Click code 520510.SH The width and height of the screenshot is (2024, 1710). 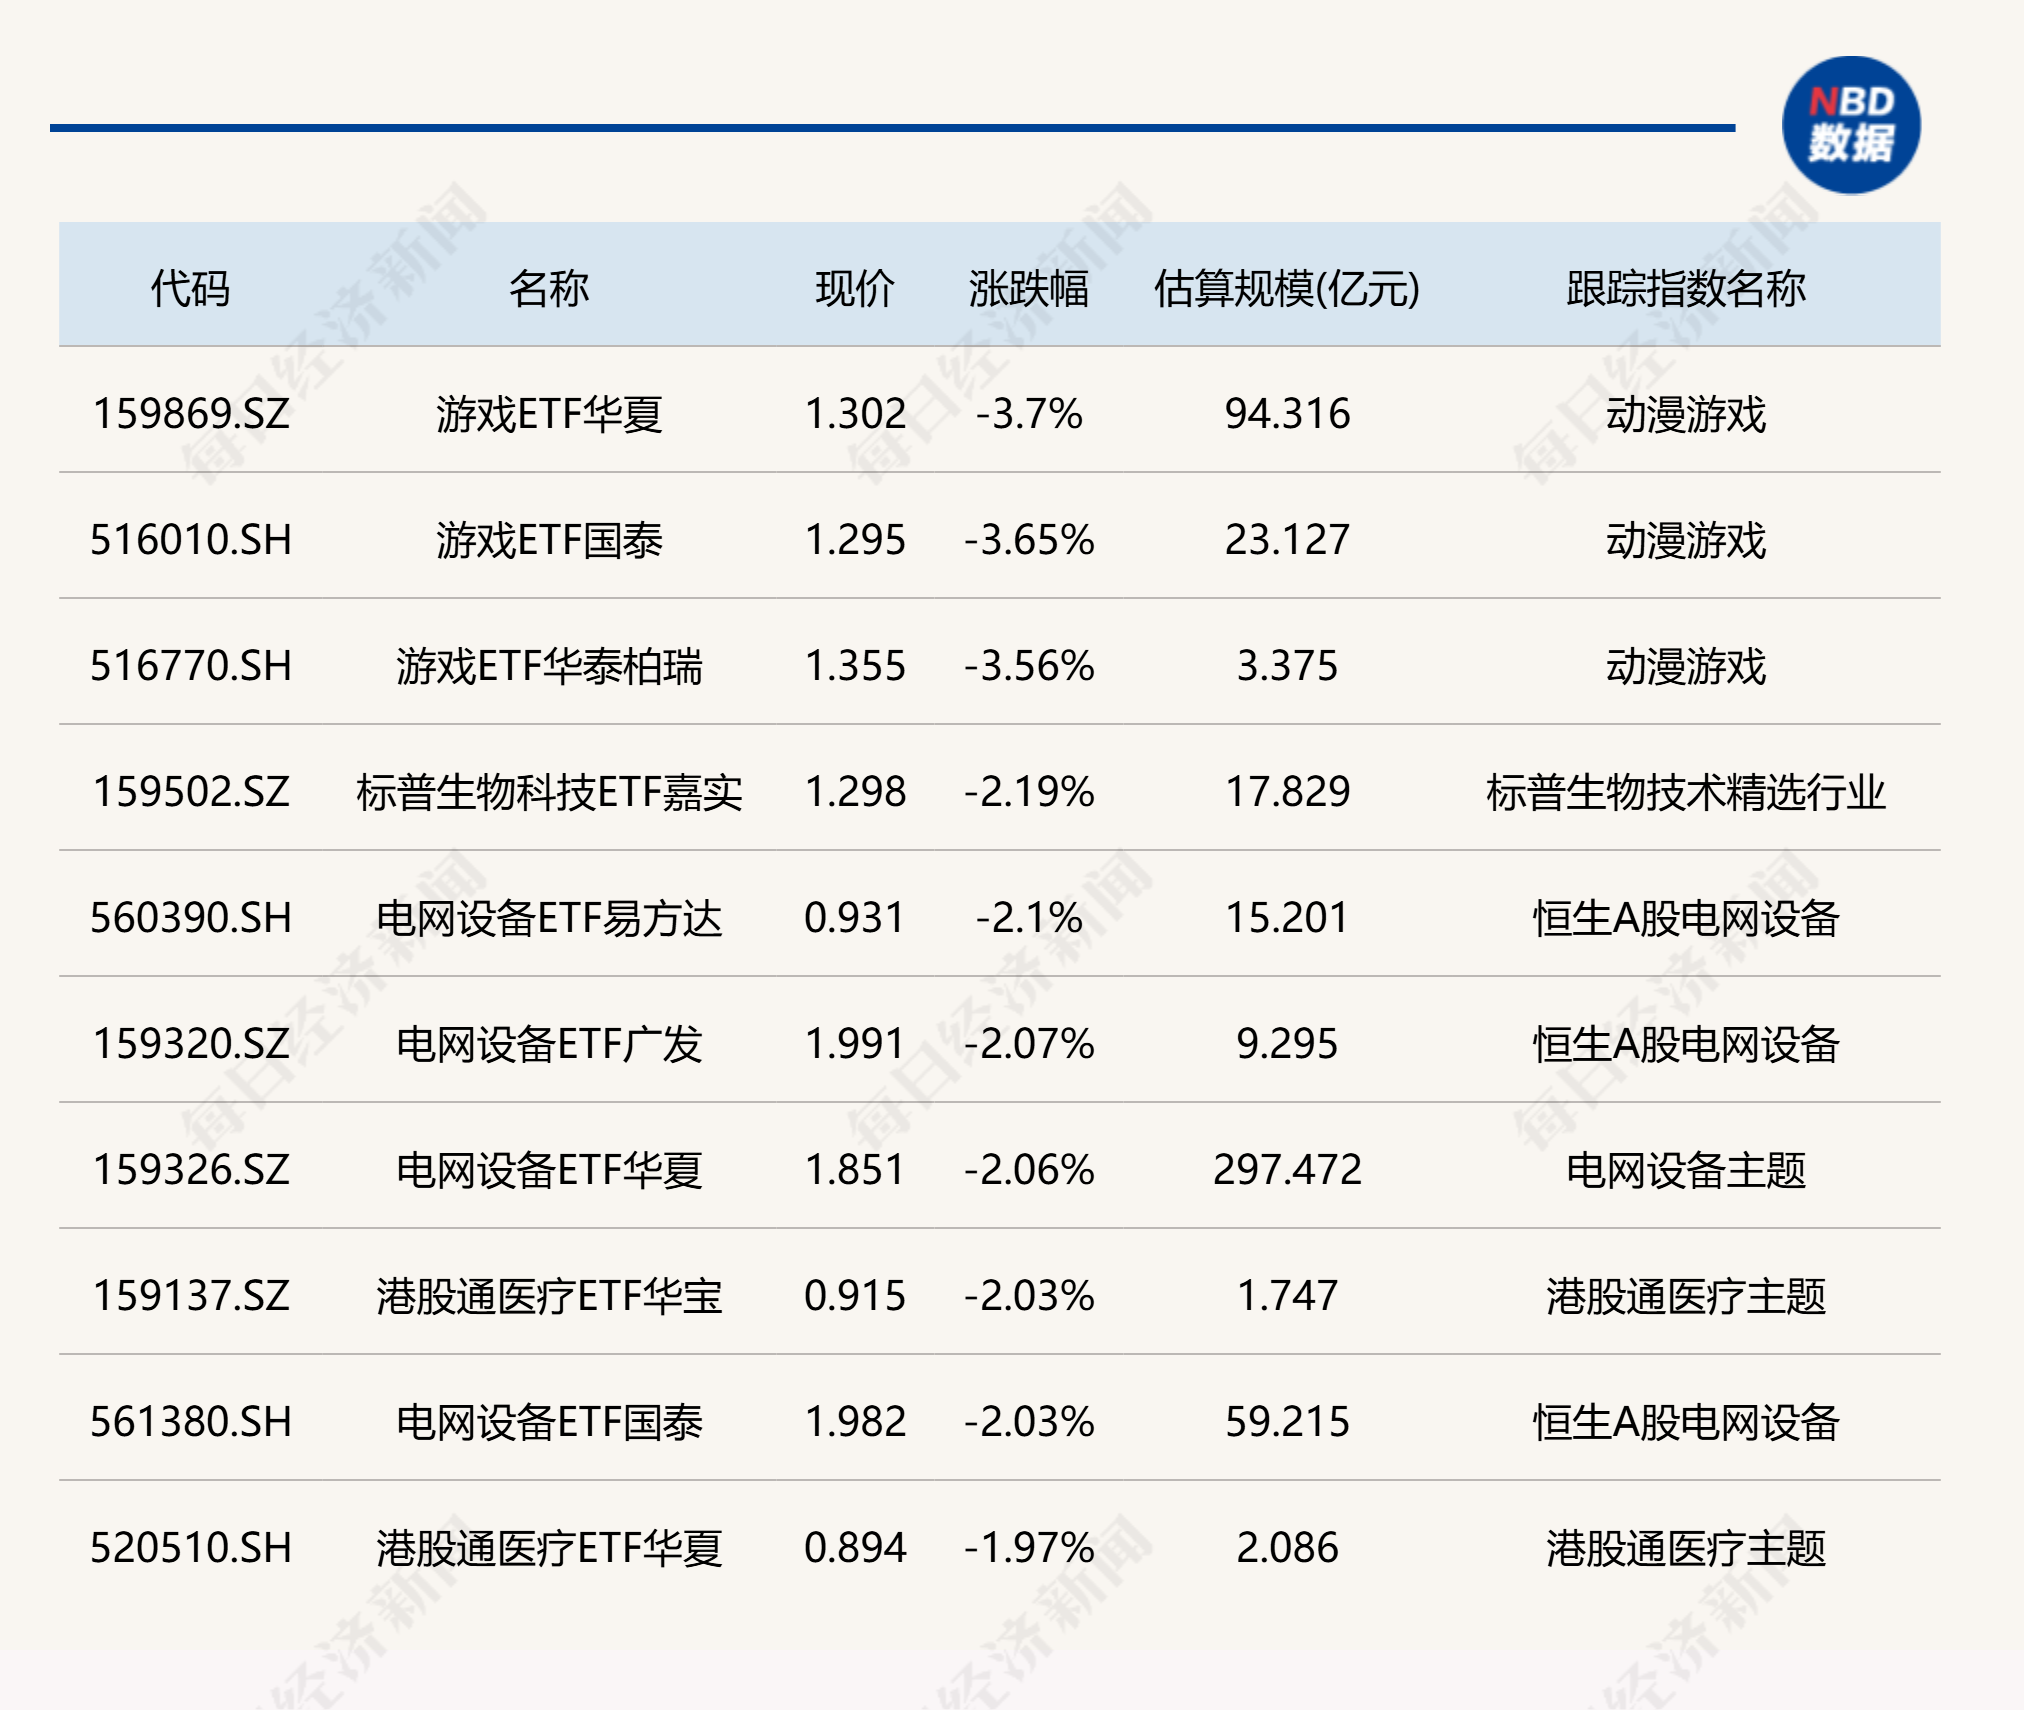click(x=196, y=1548)
